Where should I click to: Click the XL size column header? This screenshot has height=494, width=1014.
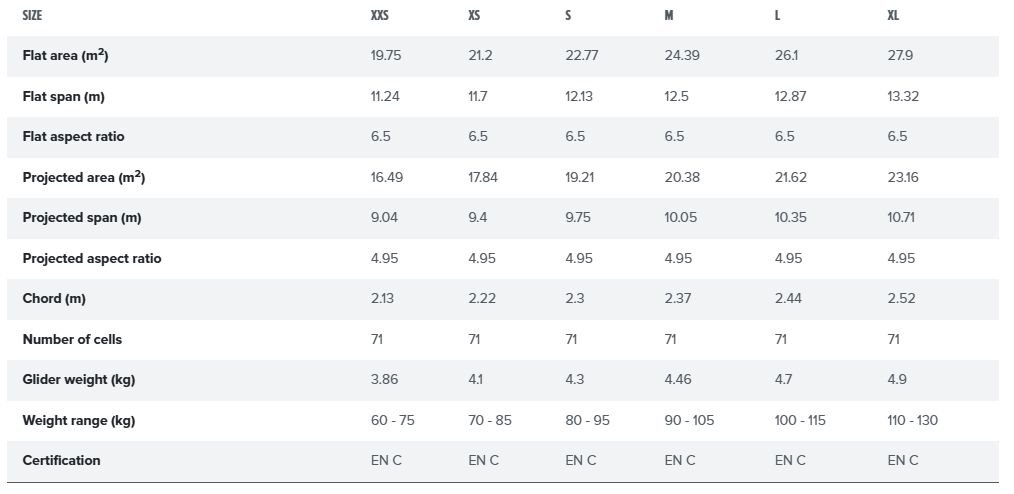pyautogui.click(x=893, y=16)
